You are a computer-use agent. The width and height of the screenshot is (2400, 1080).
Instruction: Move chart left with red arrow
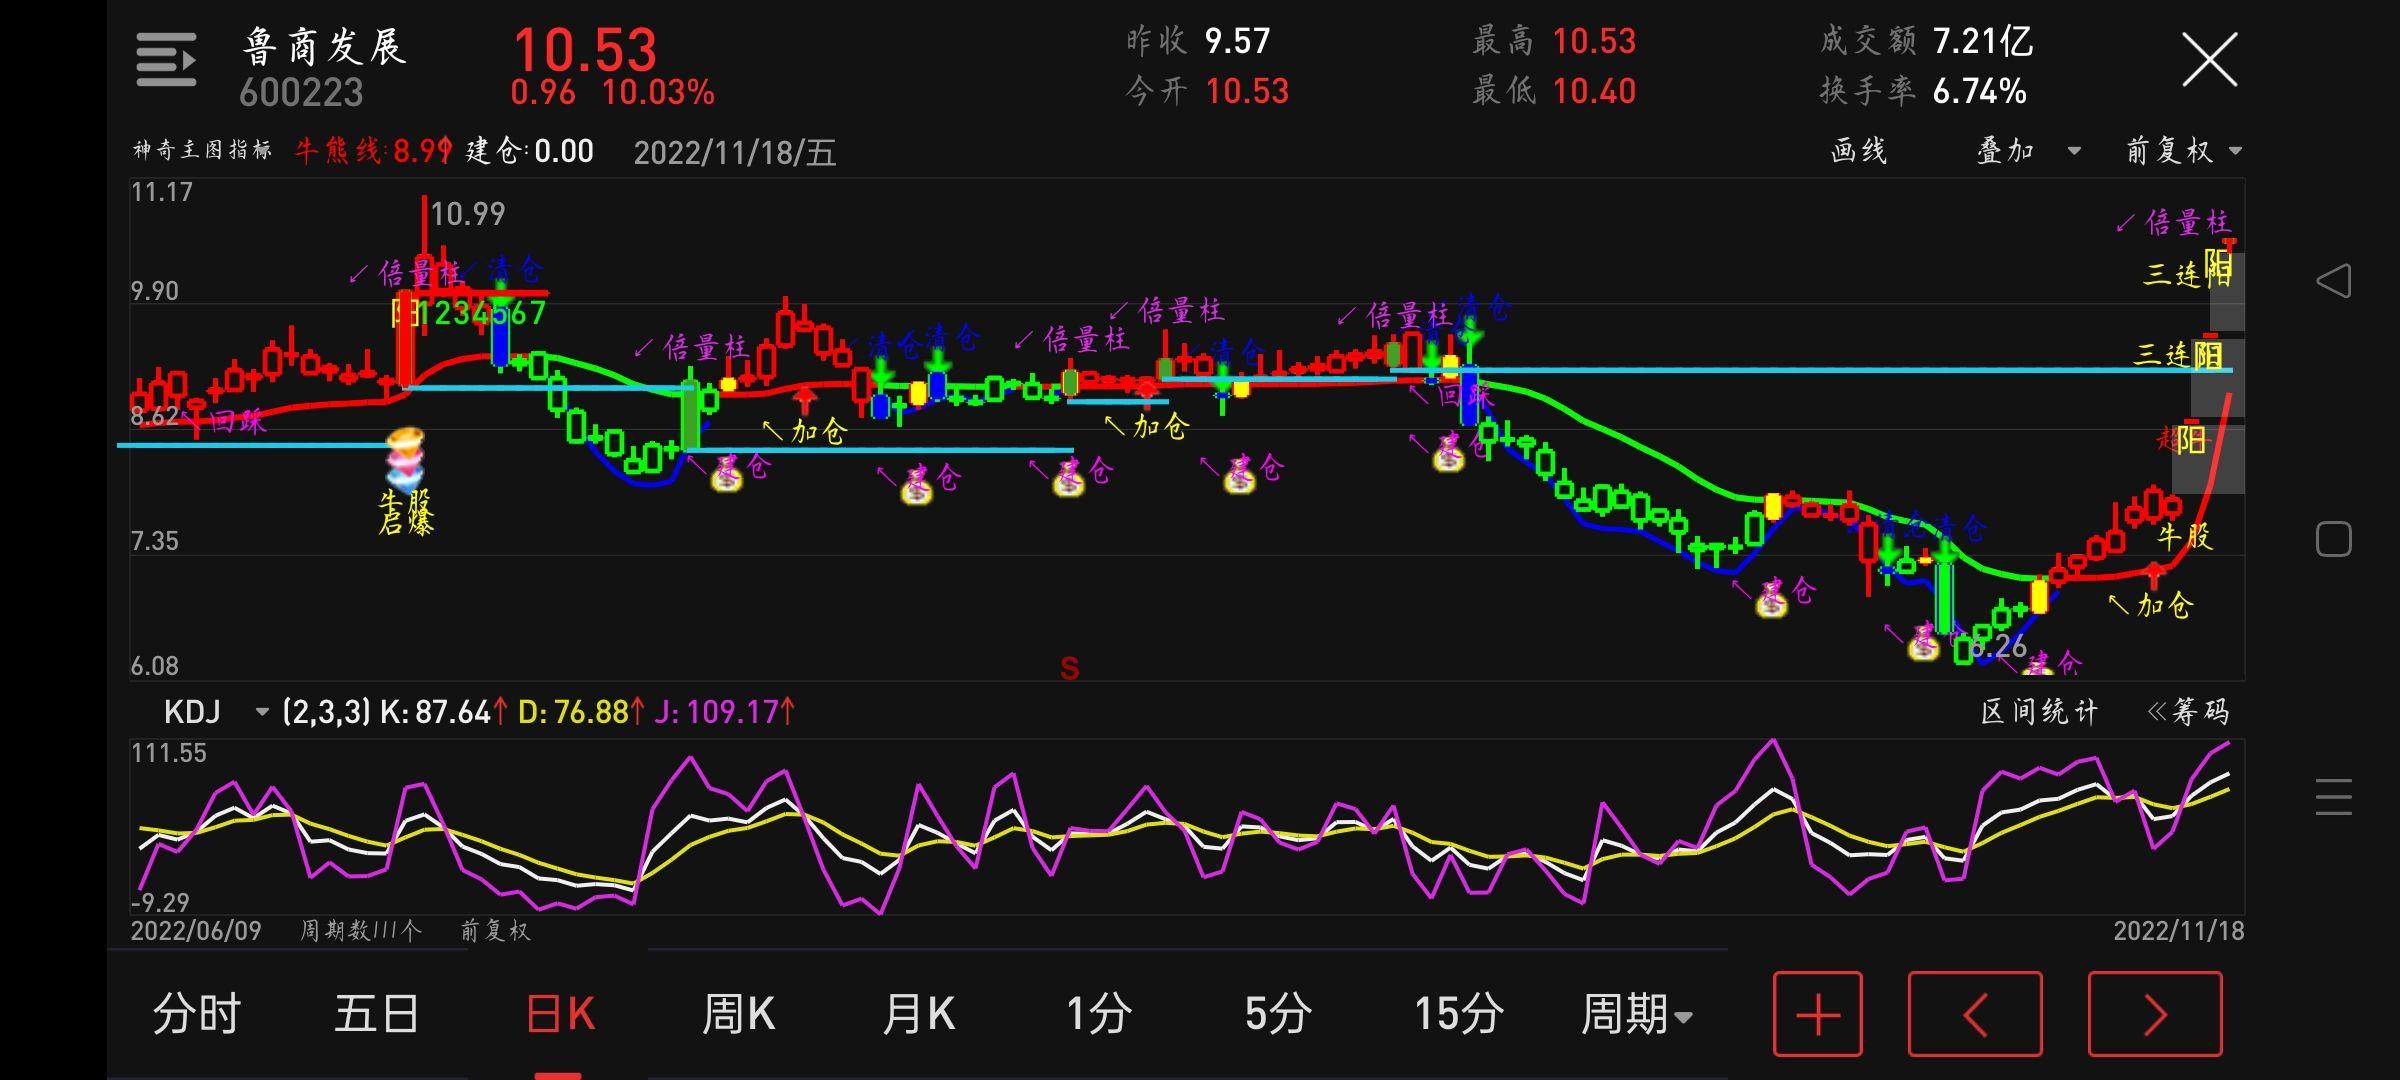point(1974,1014)
